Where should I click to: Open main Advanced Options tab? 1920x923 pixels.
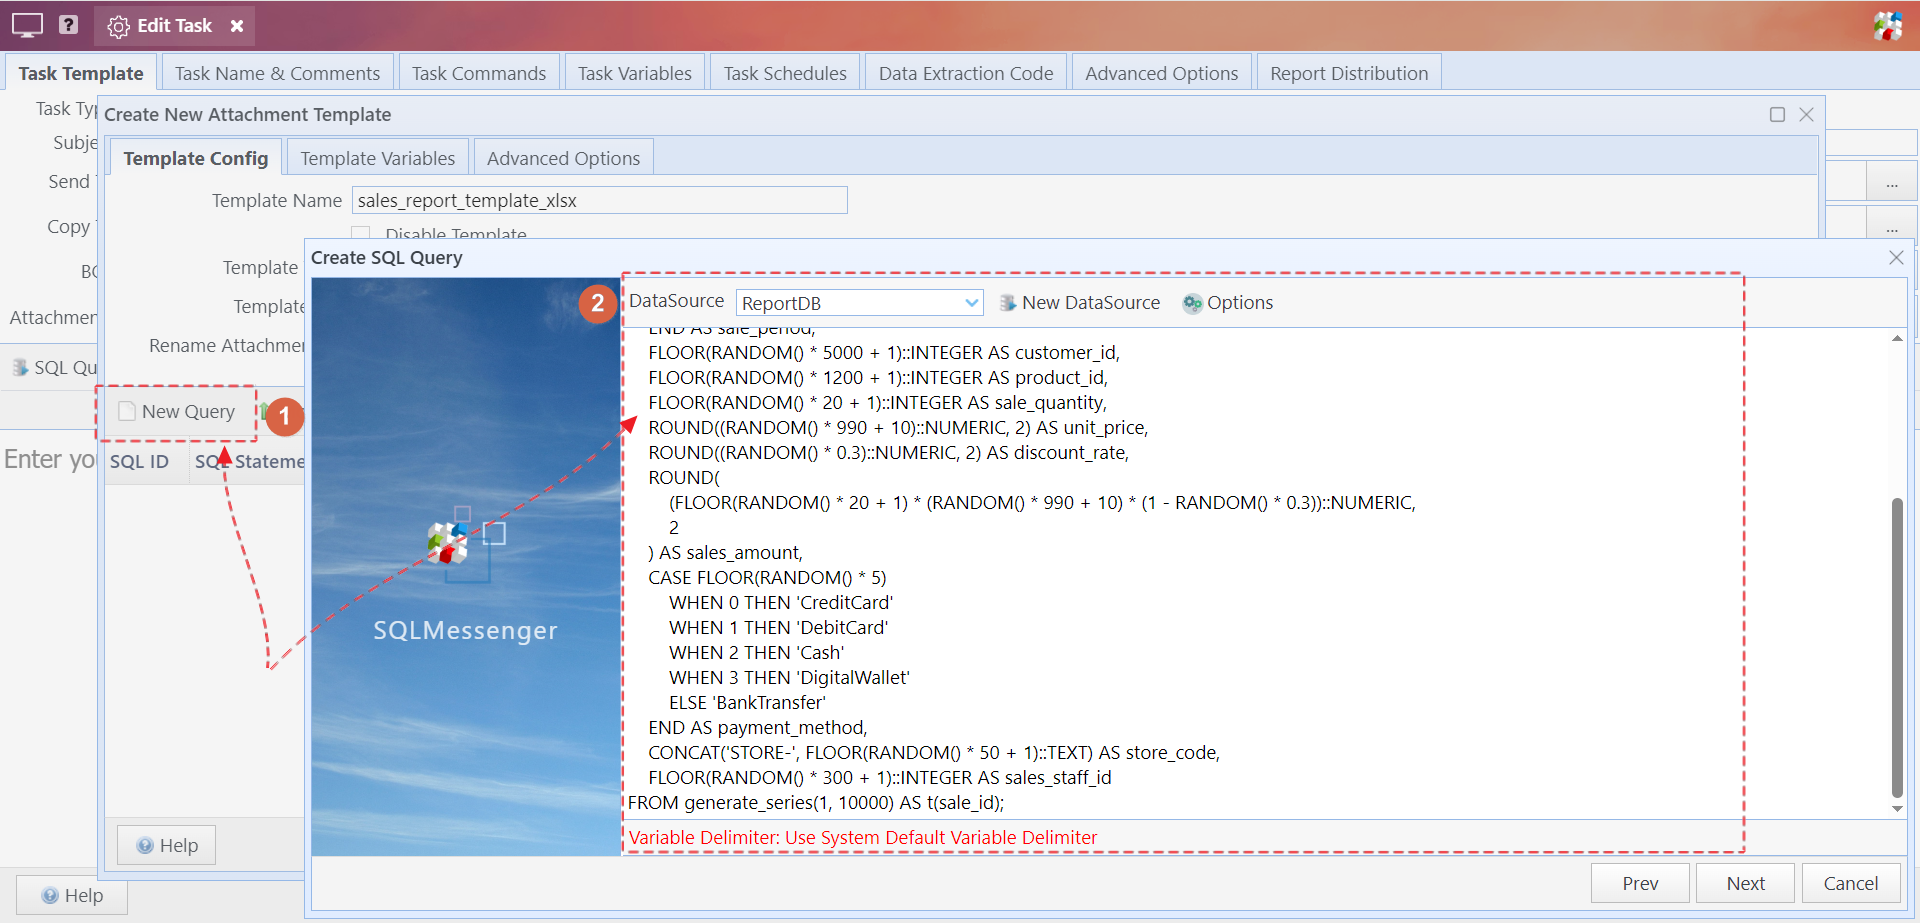1162,73
